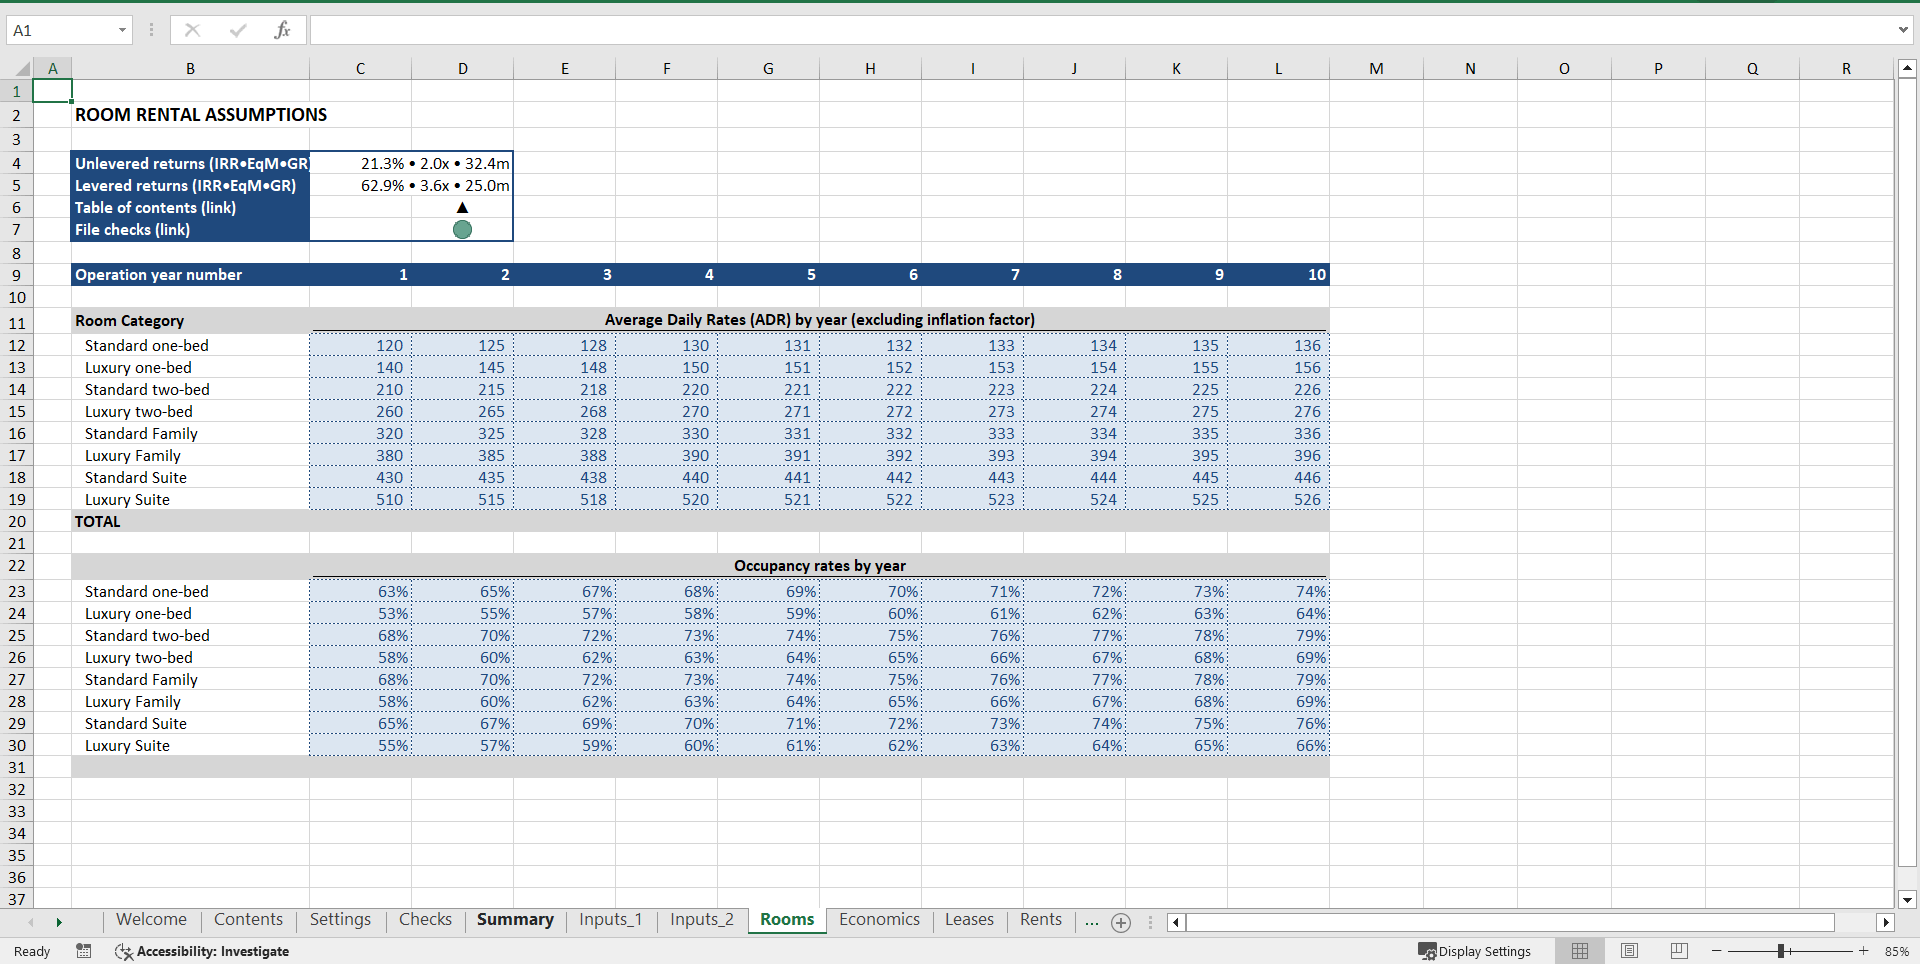This screenshot has height=966, width=1920.
Task: Select column C header
Action: (x=360, y=69)
